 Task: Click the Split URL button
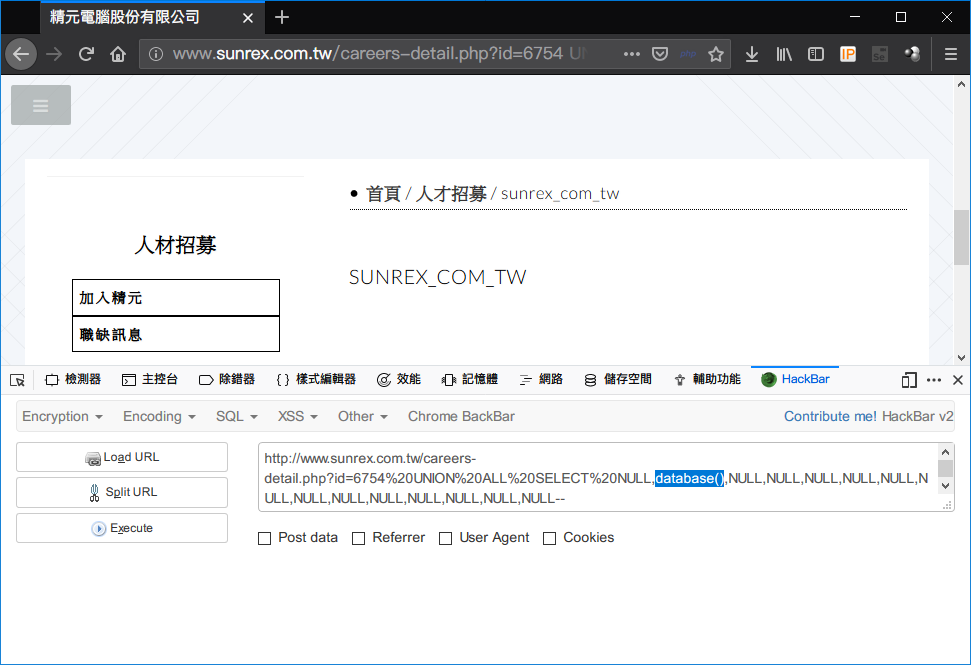(x=122, y=493)
